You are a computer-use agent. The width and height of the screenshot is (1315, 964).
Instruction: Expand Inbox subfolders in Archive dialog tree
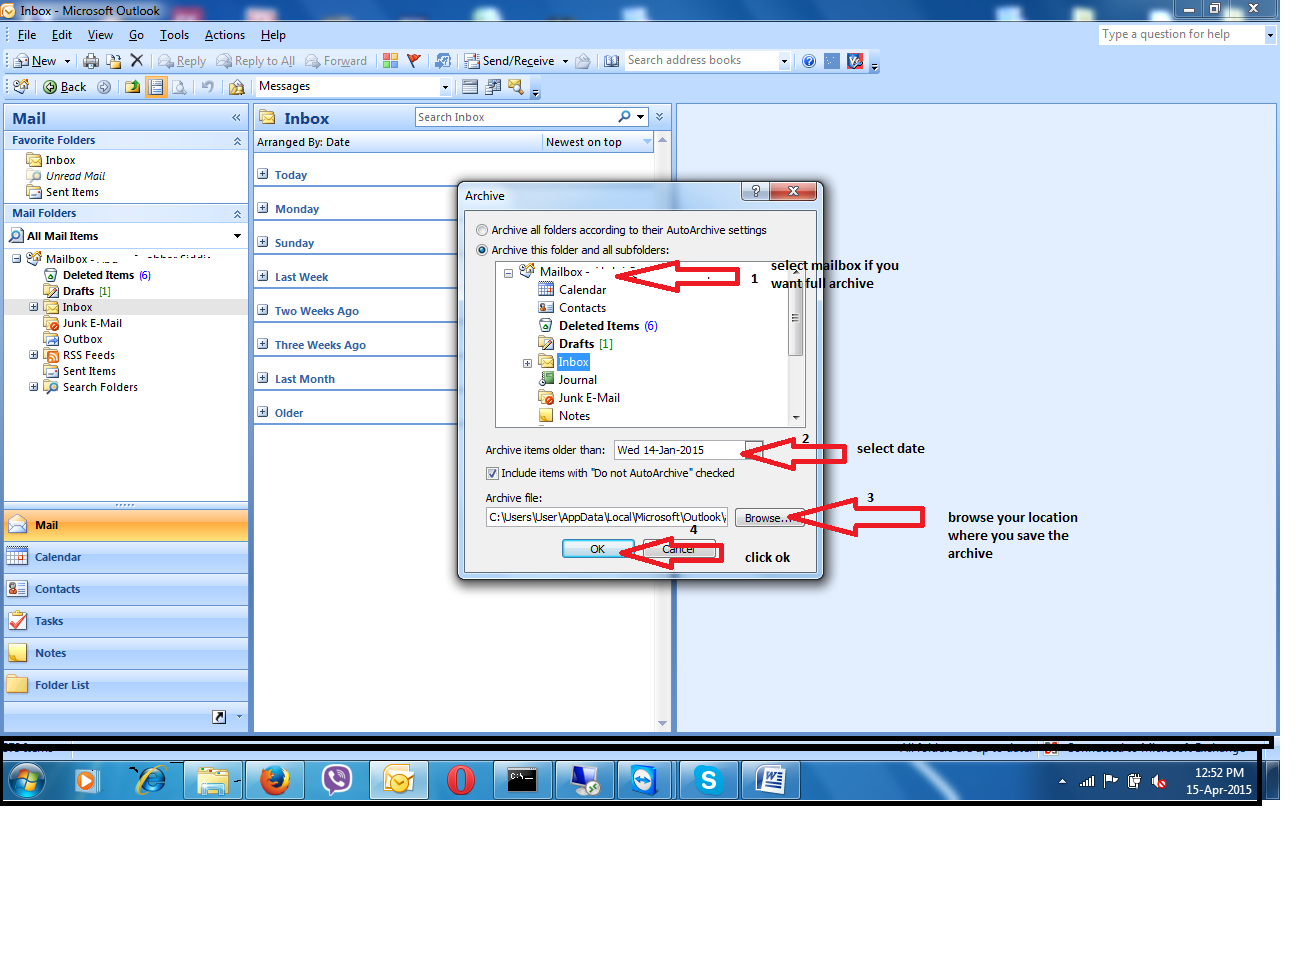click(527, 363)
